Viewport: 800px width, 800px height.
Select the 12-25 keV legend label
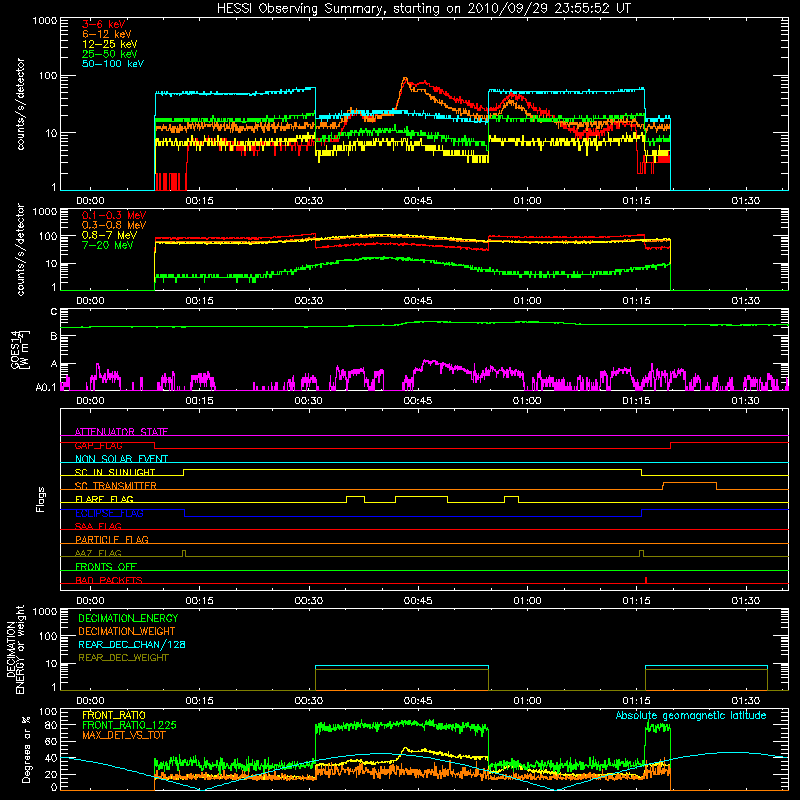109,44
